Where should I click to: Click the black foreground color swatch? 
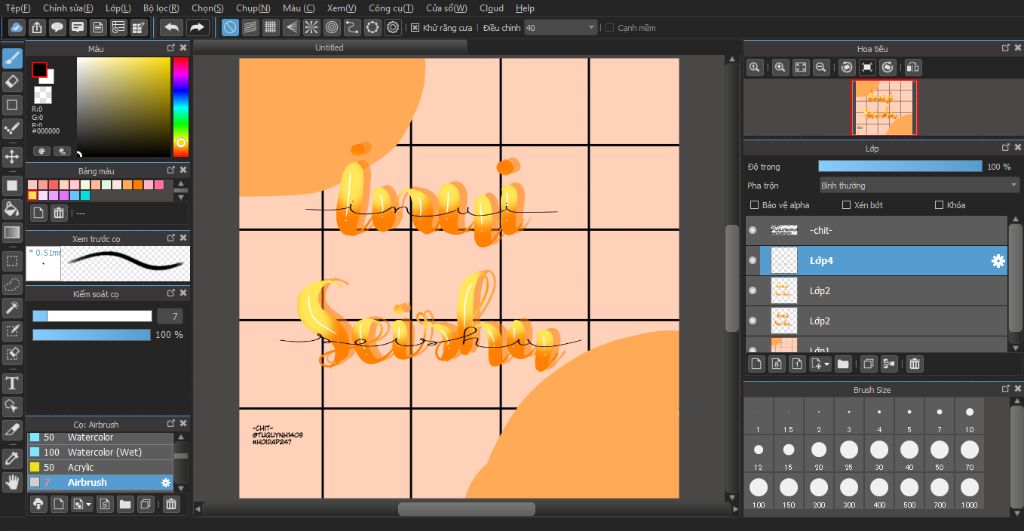point(39,70)
